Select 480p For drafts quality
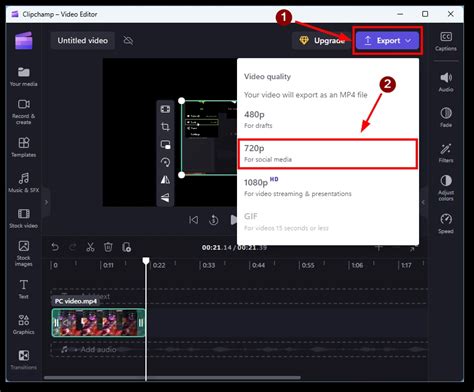The height and width of the screenshot is (392, 474). coord(328,120)
